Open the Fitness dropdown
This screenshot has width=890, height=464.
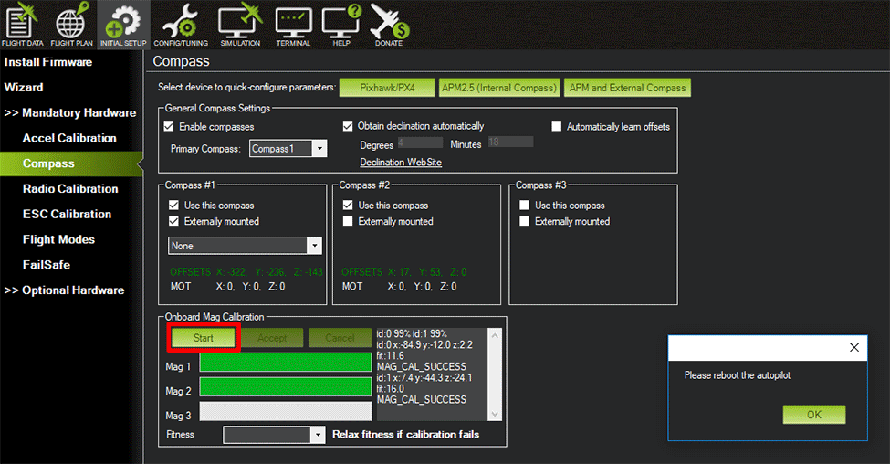point(275,435)
